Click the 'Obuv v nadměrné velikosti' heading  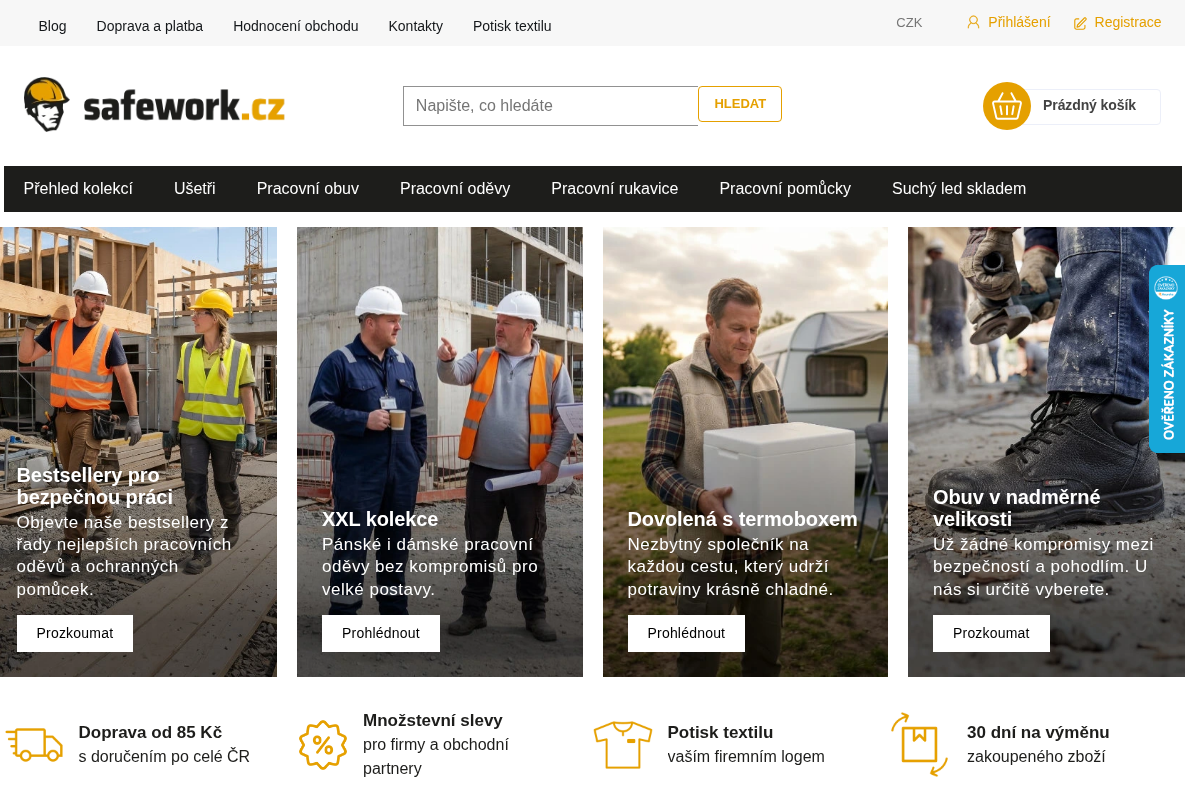[x=1017, y=508]
